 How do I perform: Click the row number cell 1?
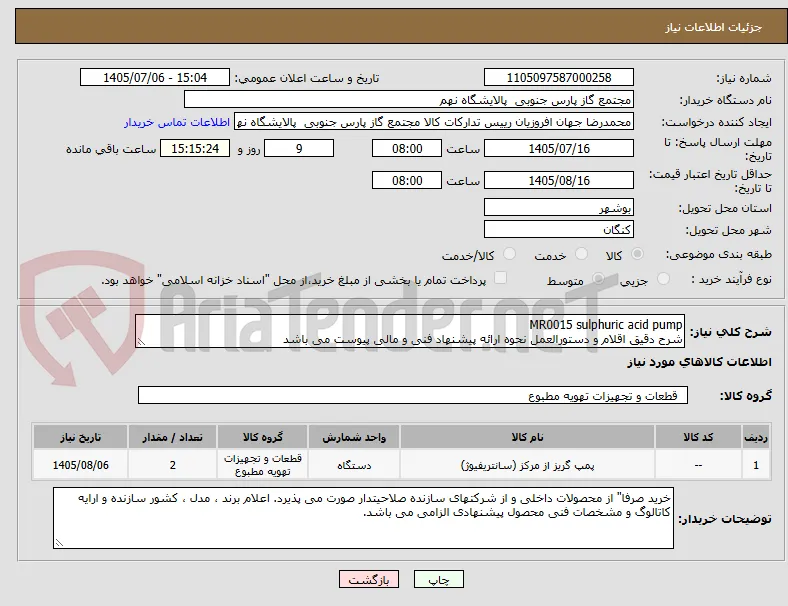point(756,465)
